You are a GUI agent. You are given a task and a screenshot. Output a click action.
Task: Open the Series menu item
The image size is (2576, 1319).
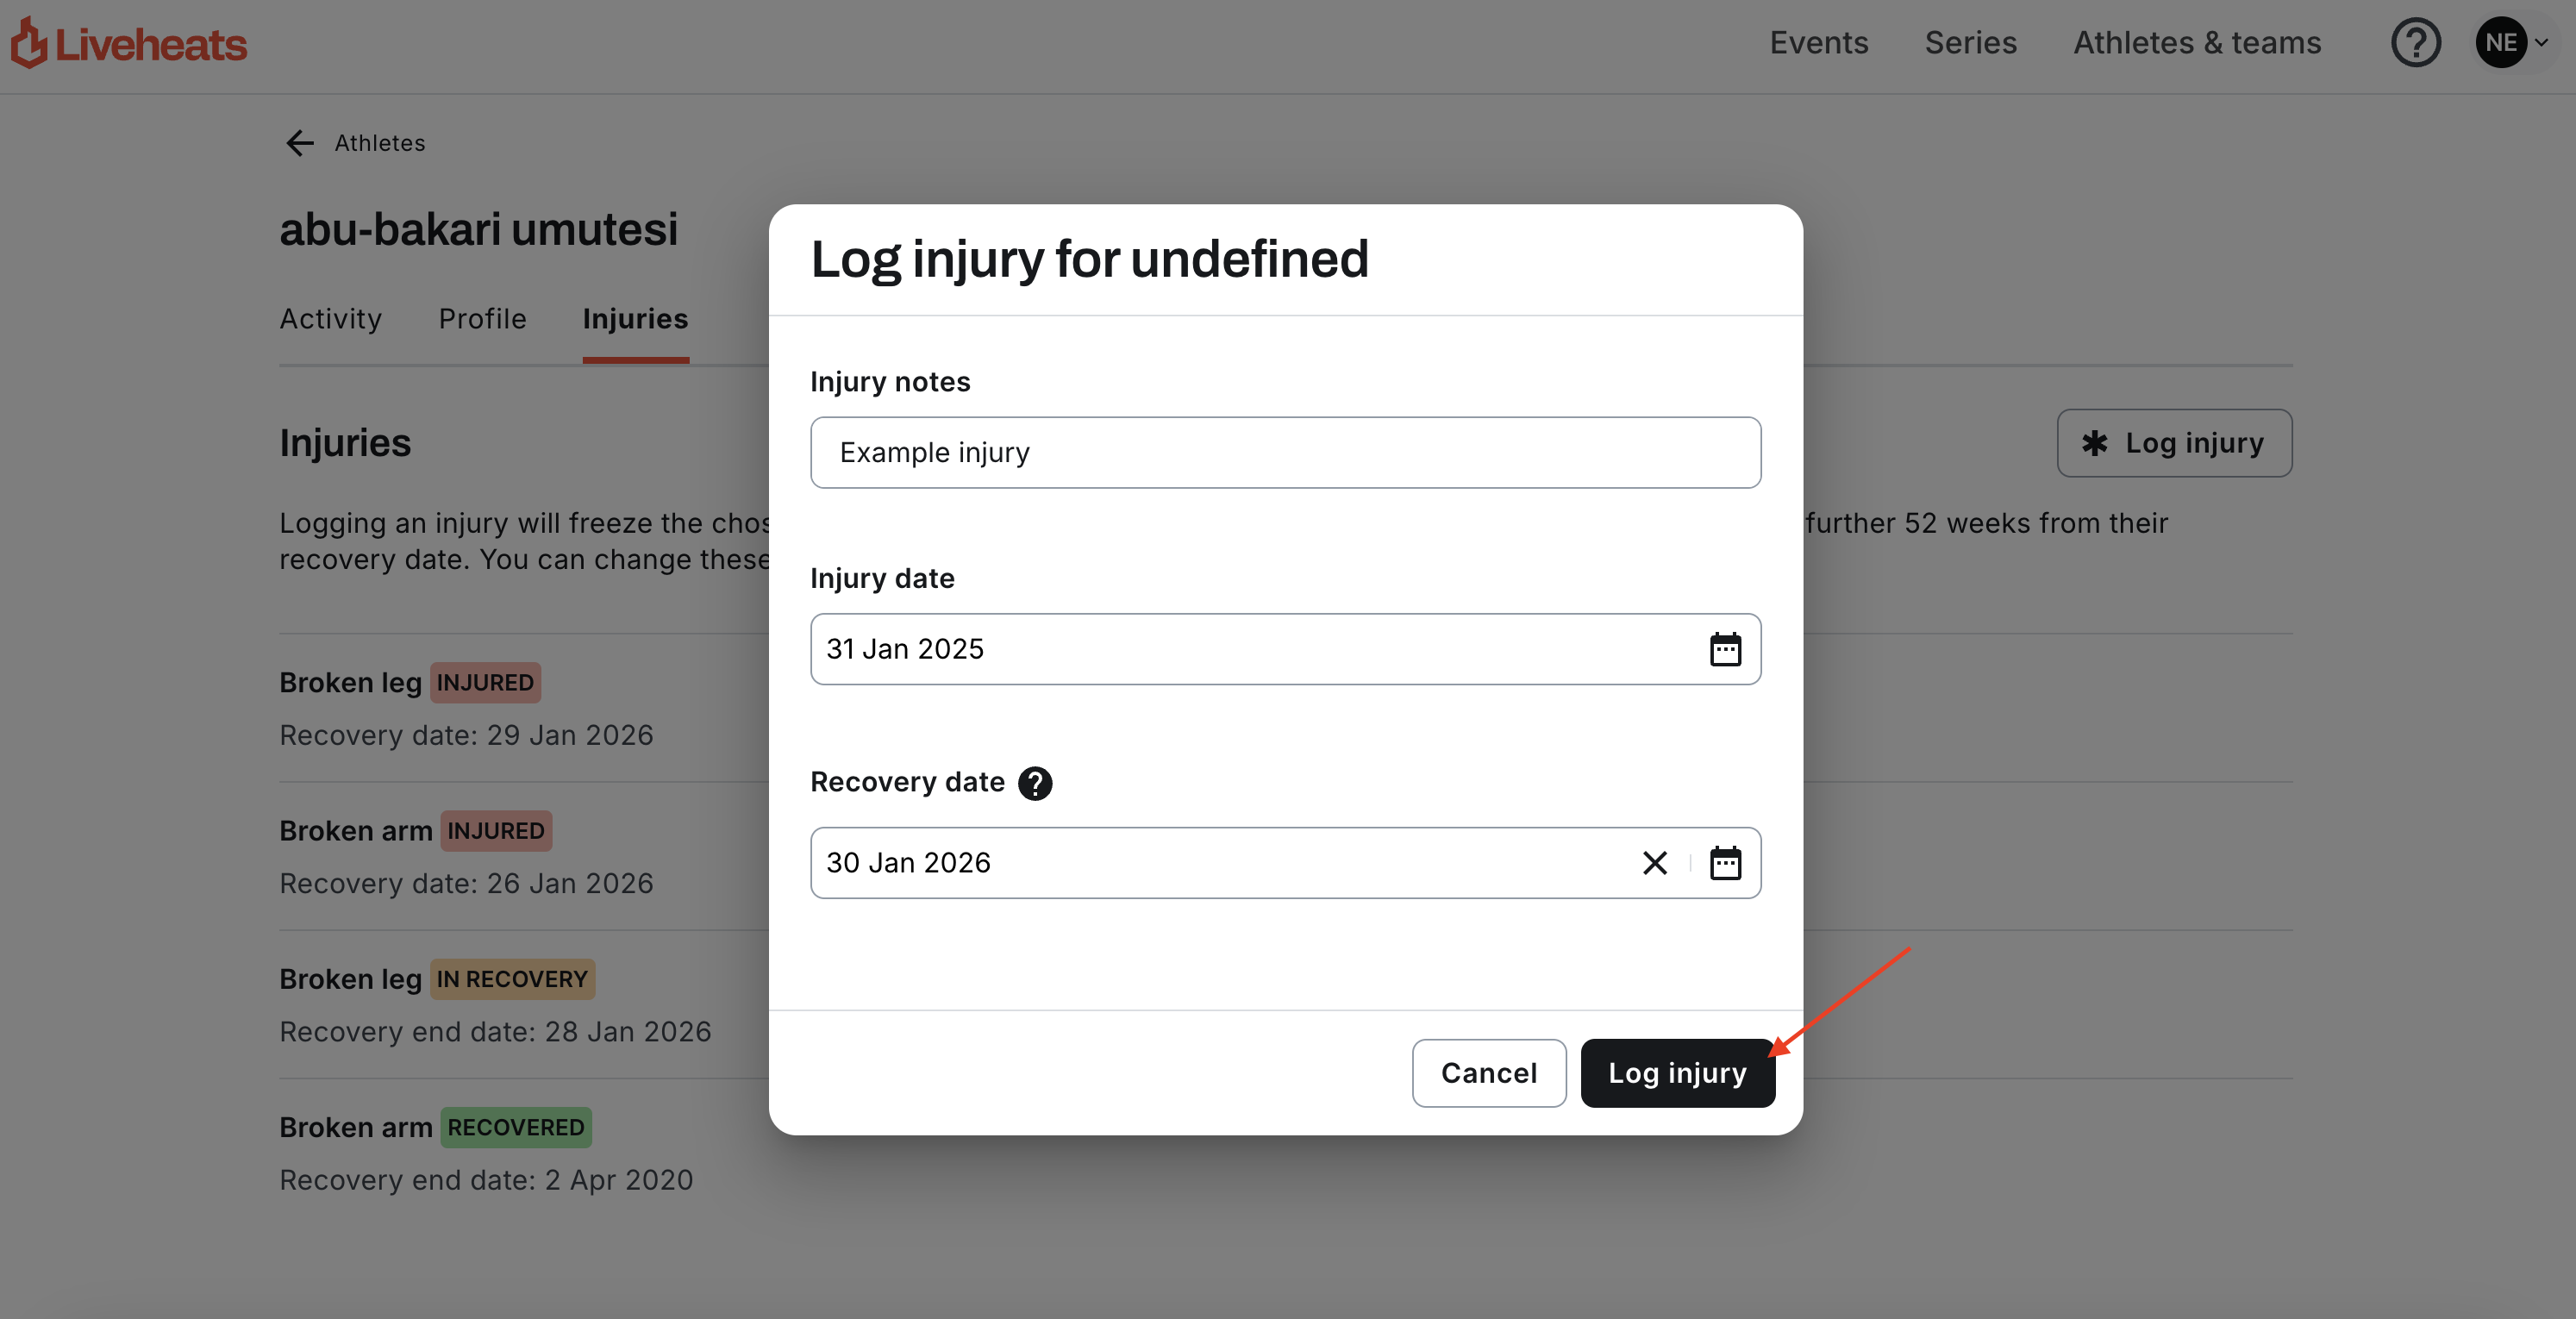(1970, 43)
